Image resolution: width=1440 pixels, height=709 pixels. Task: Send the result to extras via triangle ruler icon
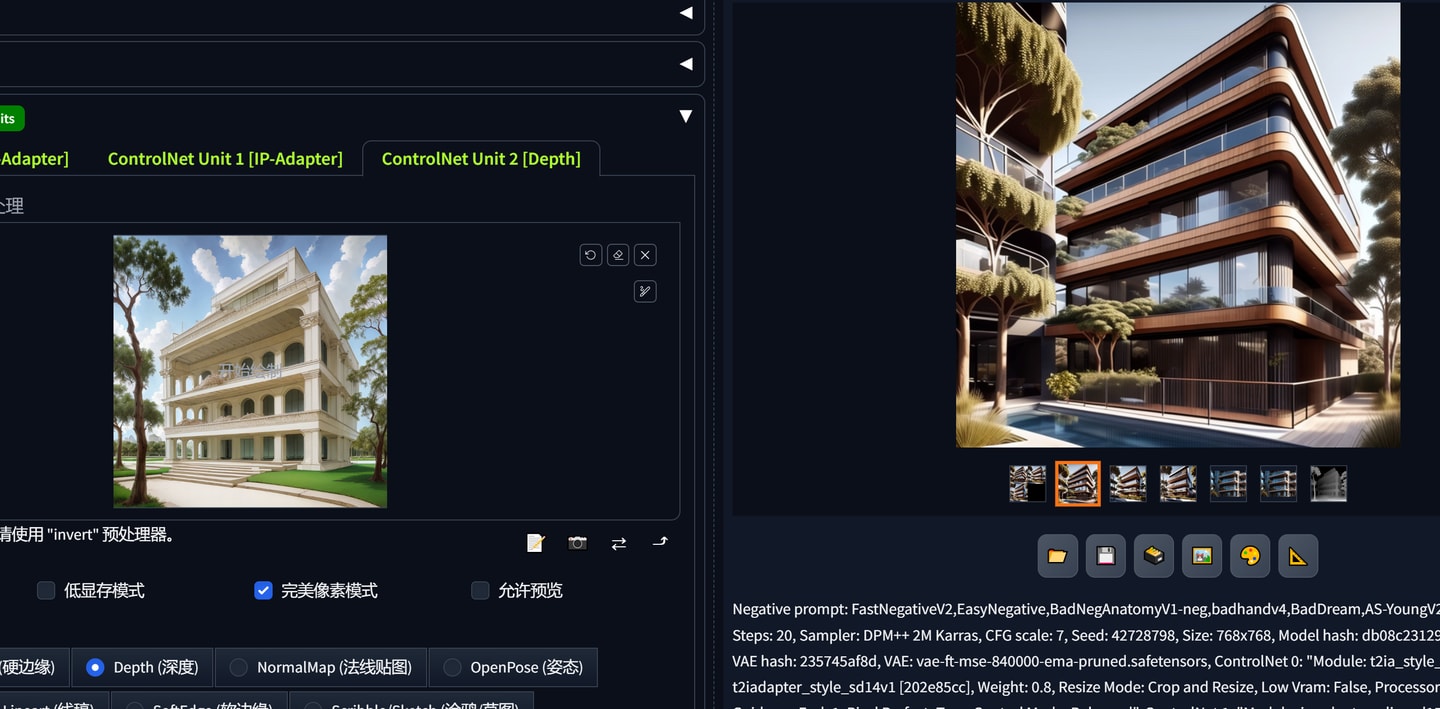1298,556
